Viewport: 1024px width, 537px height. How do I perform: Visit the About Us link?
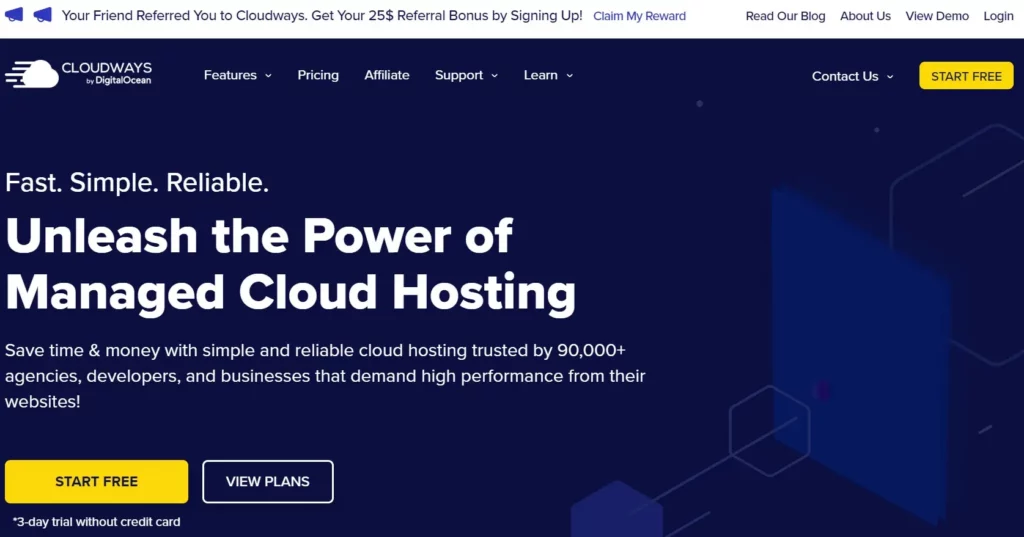tap(865, 16)
